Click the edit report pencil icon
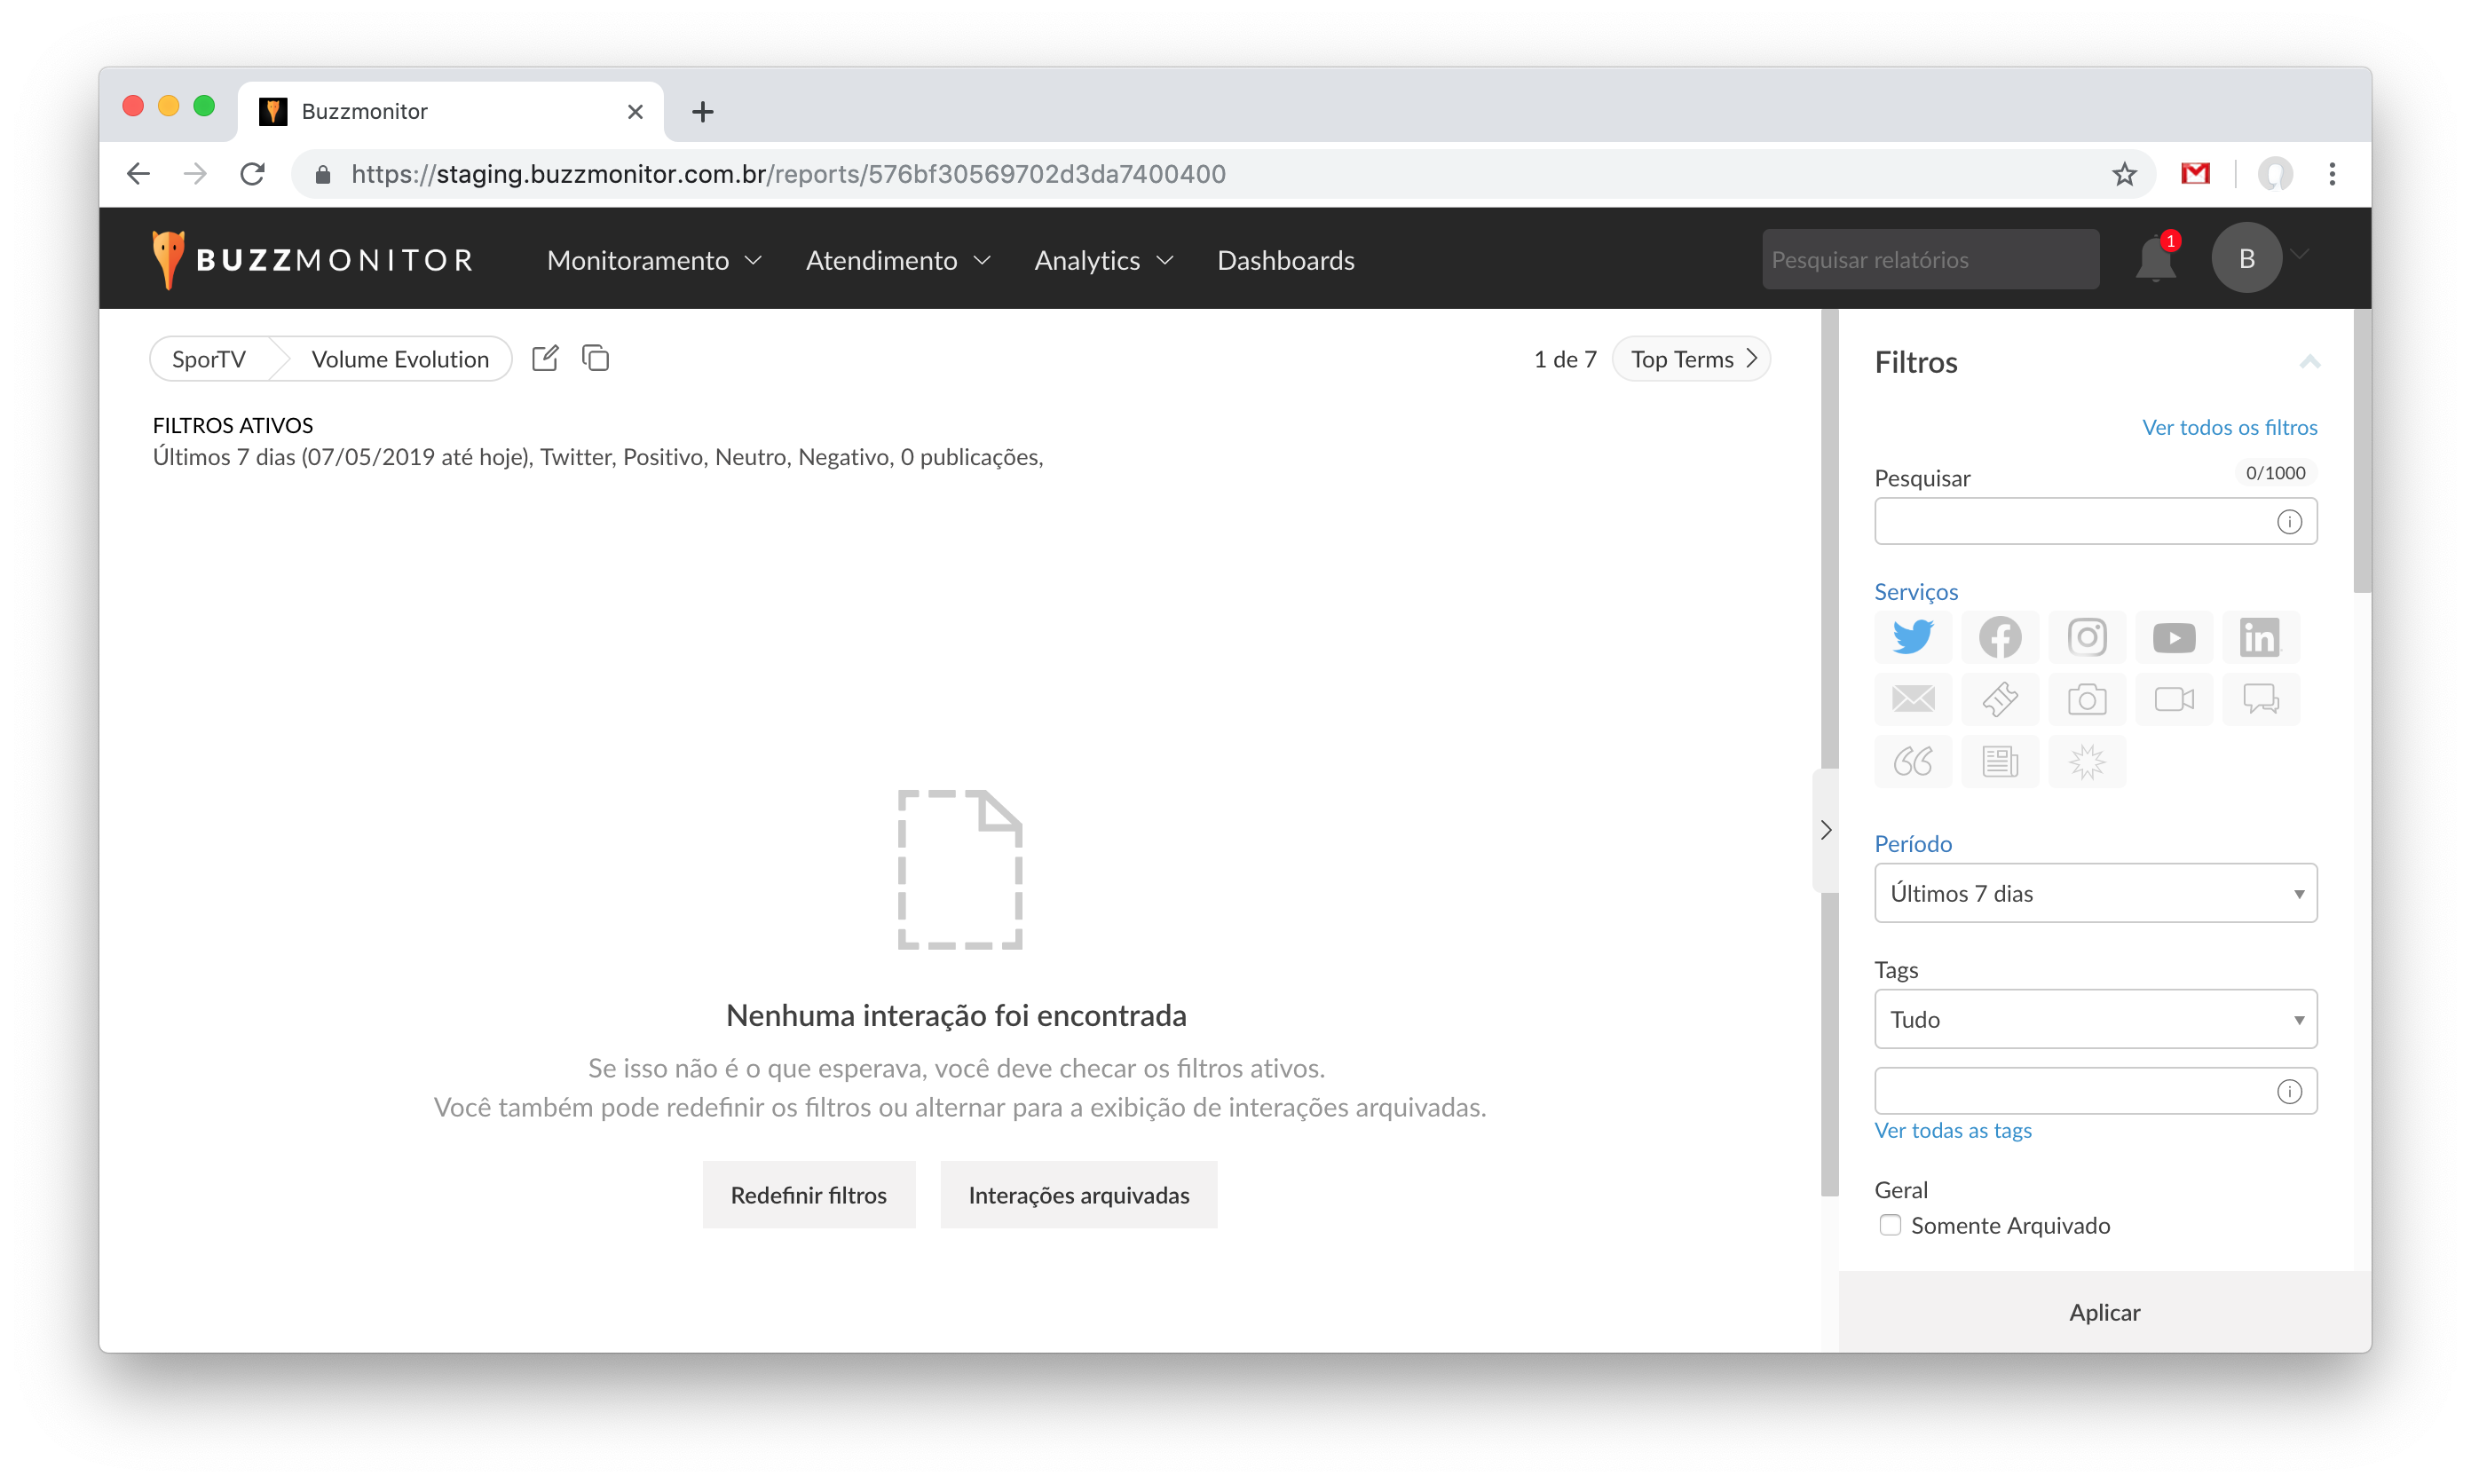The image size is (2471, 1484). pyautogui.click(x=545, y=358)
